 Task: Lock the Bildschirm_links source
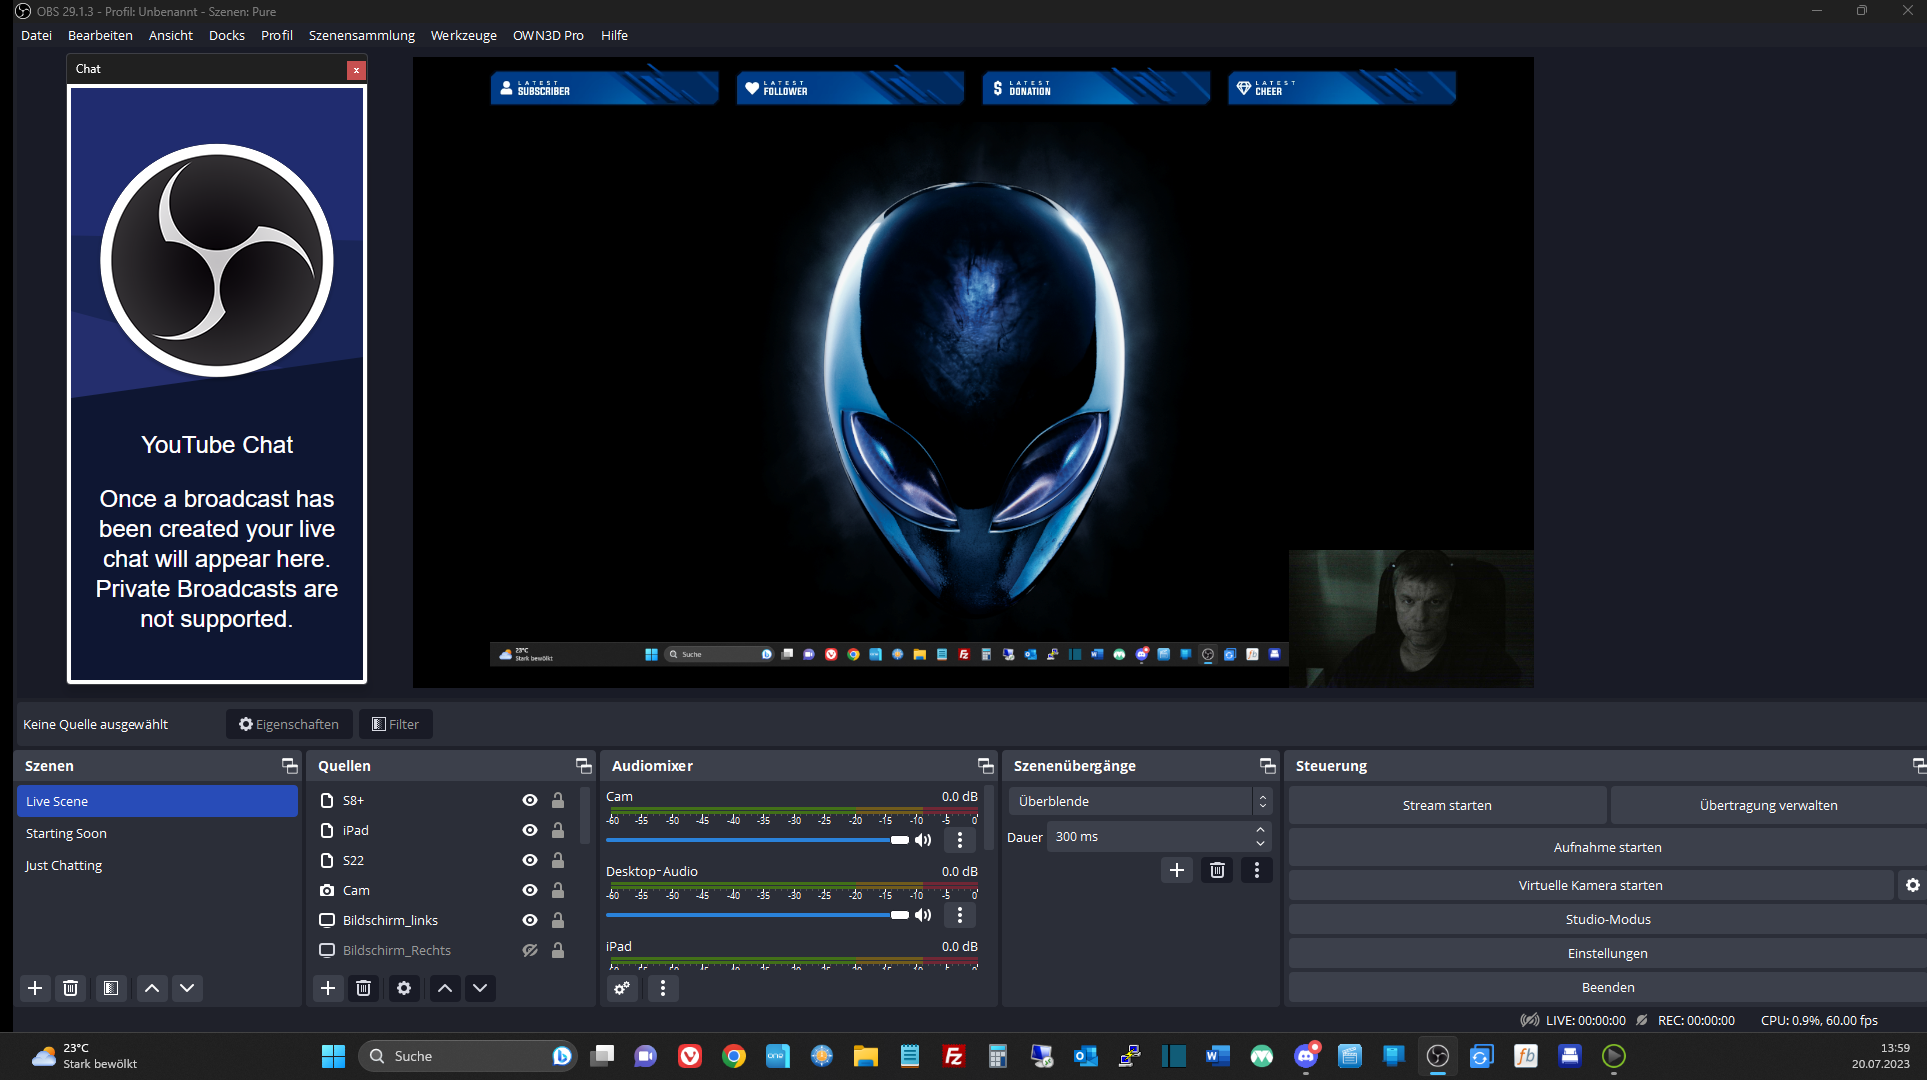(558, 920)
